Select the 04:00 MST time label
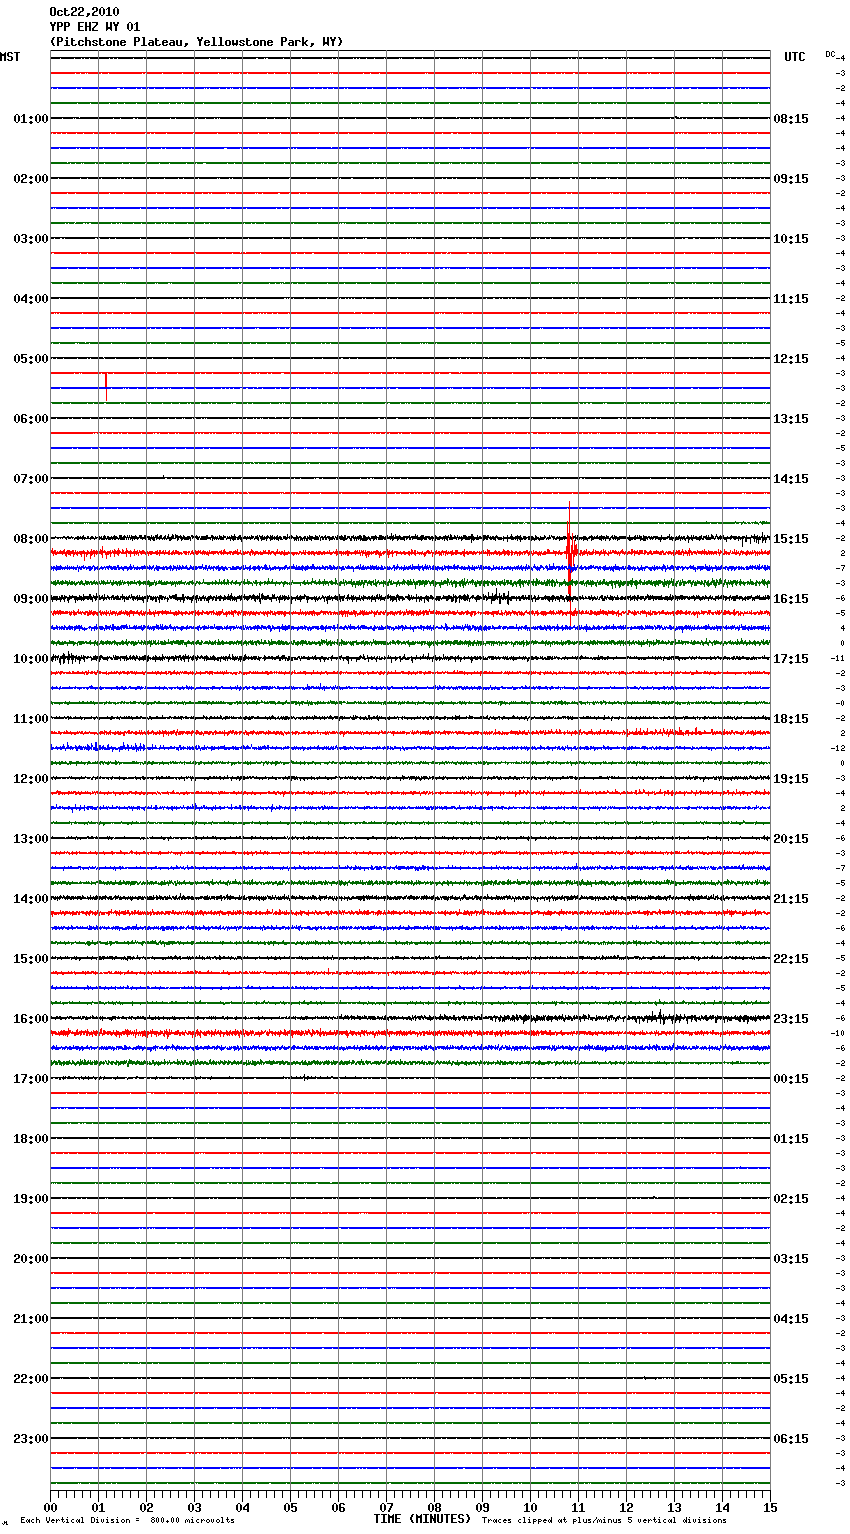 [31, 299]
